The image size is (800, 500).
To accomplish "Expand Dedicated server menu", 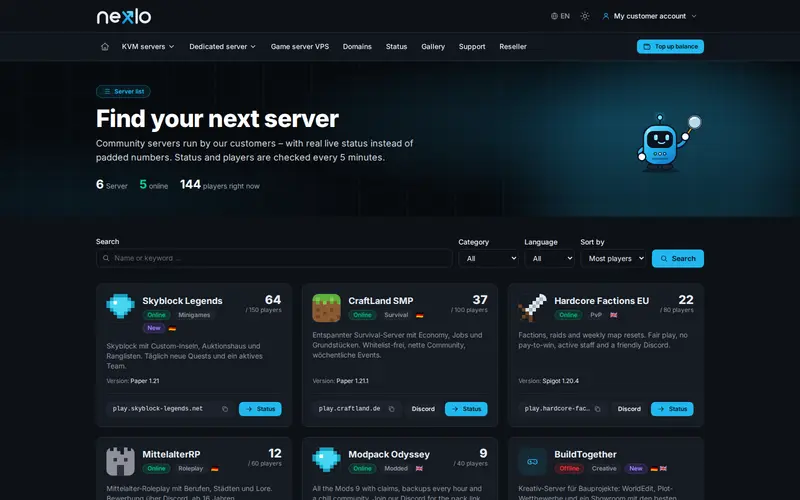I will pos(222,46).
